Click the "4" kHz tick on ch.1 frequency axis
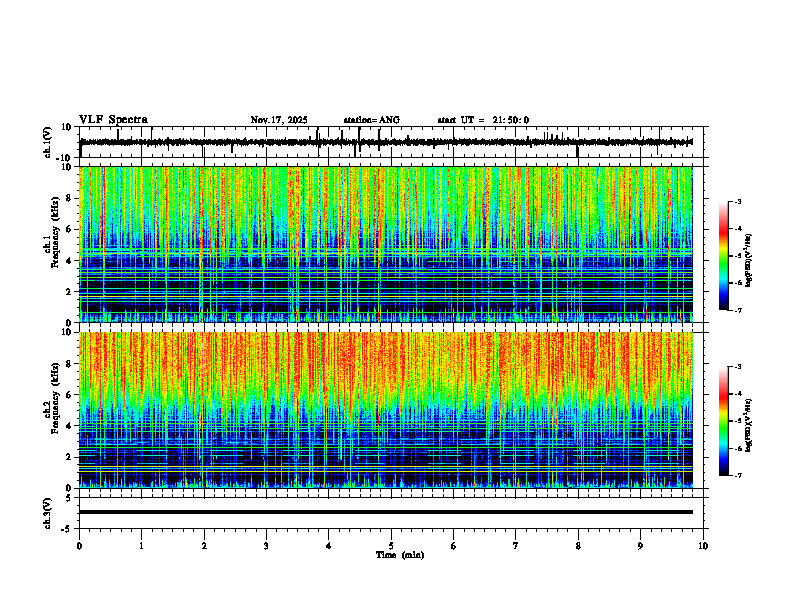Screen dimensions: 792x612 pos(69,261)
